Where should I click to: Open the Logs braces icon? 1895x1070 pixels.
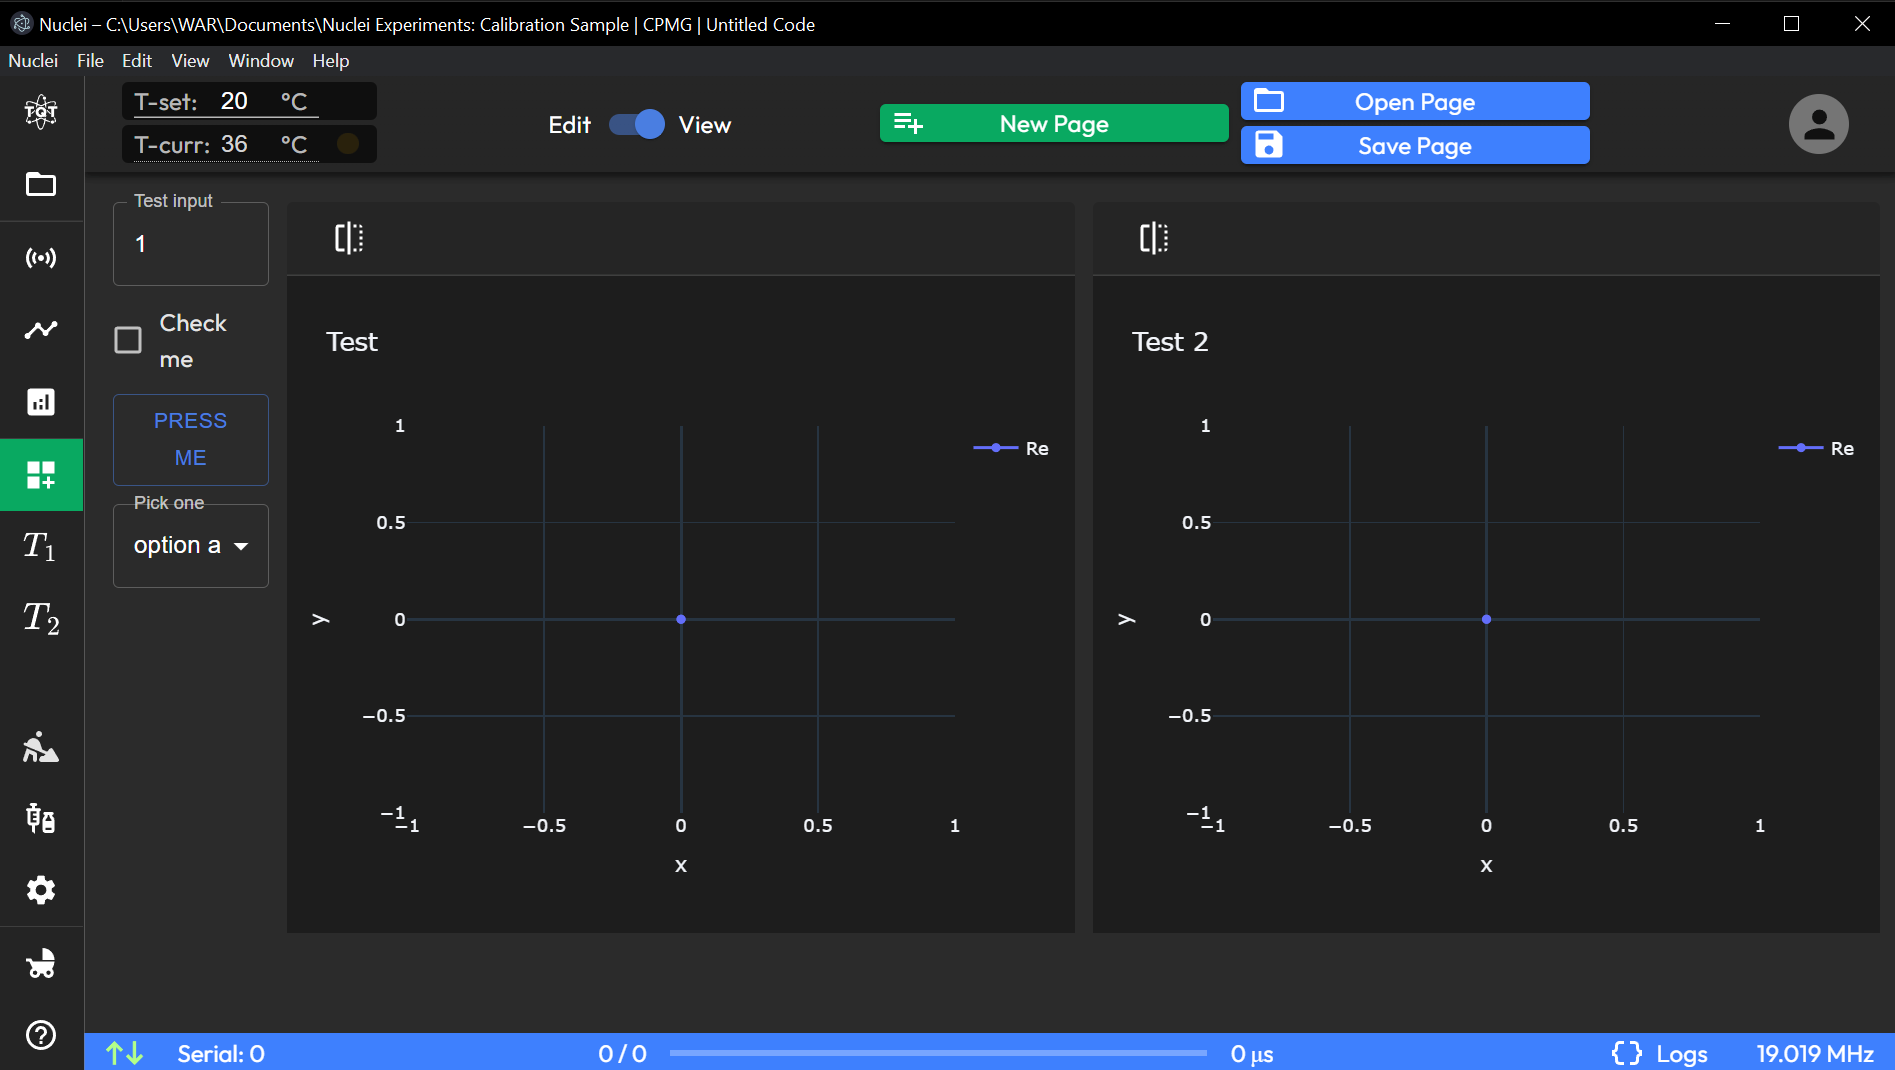1627,1053
